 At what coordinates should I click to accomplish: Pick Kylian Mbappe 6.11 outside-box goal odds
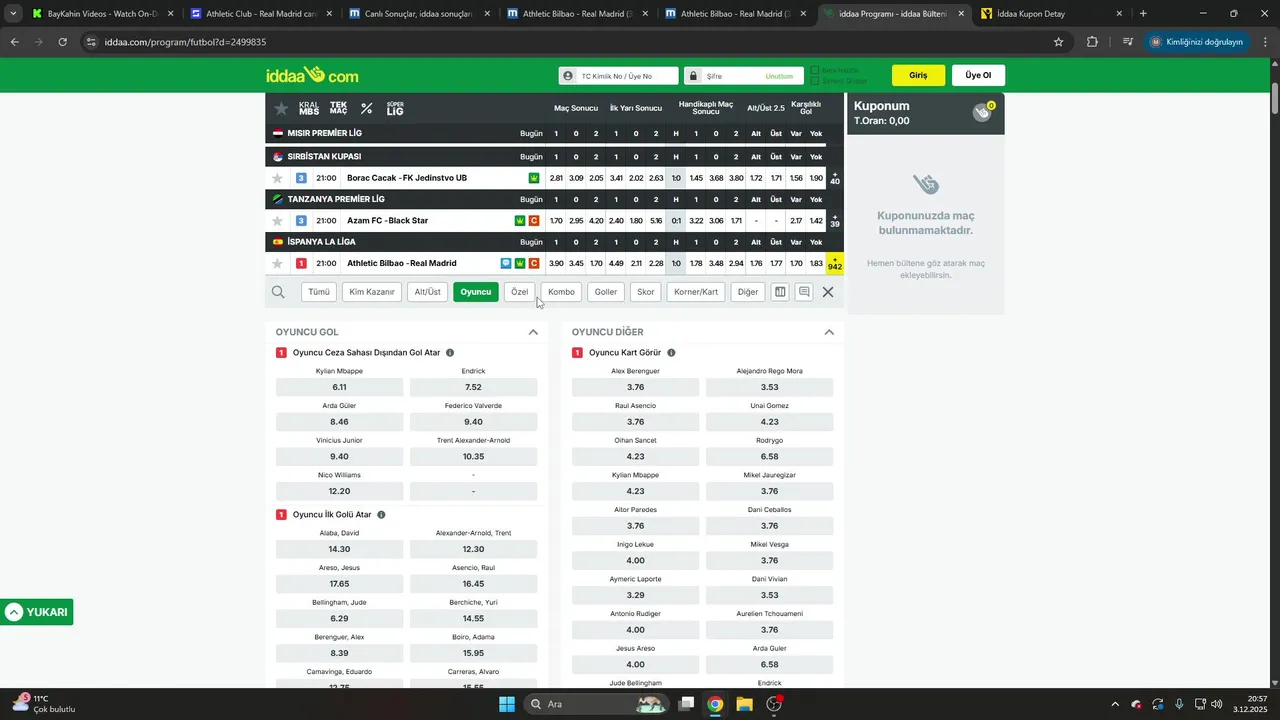[x=340, y=387]
